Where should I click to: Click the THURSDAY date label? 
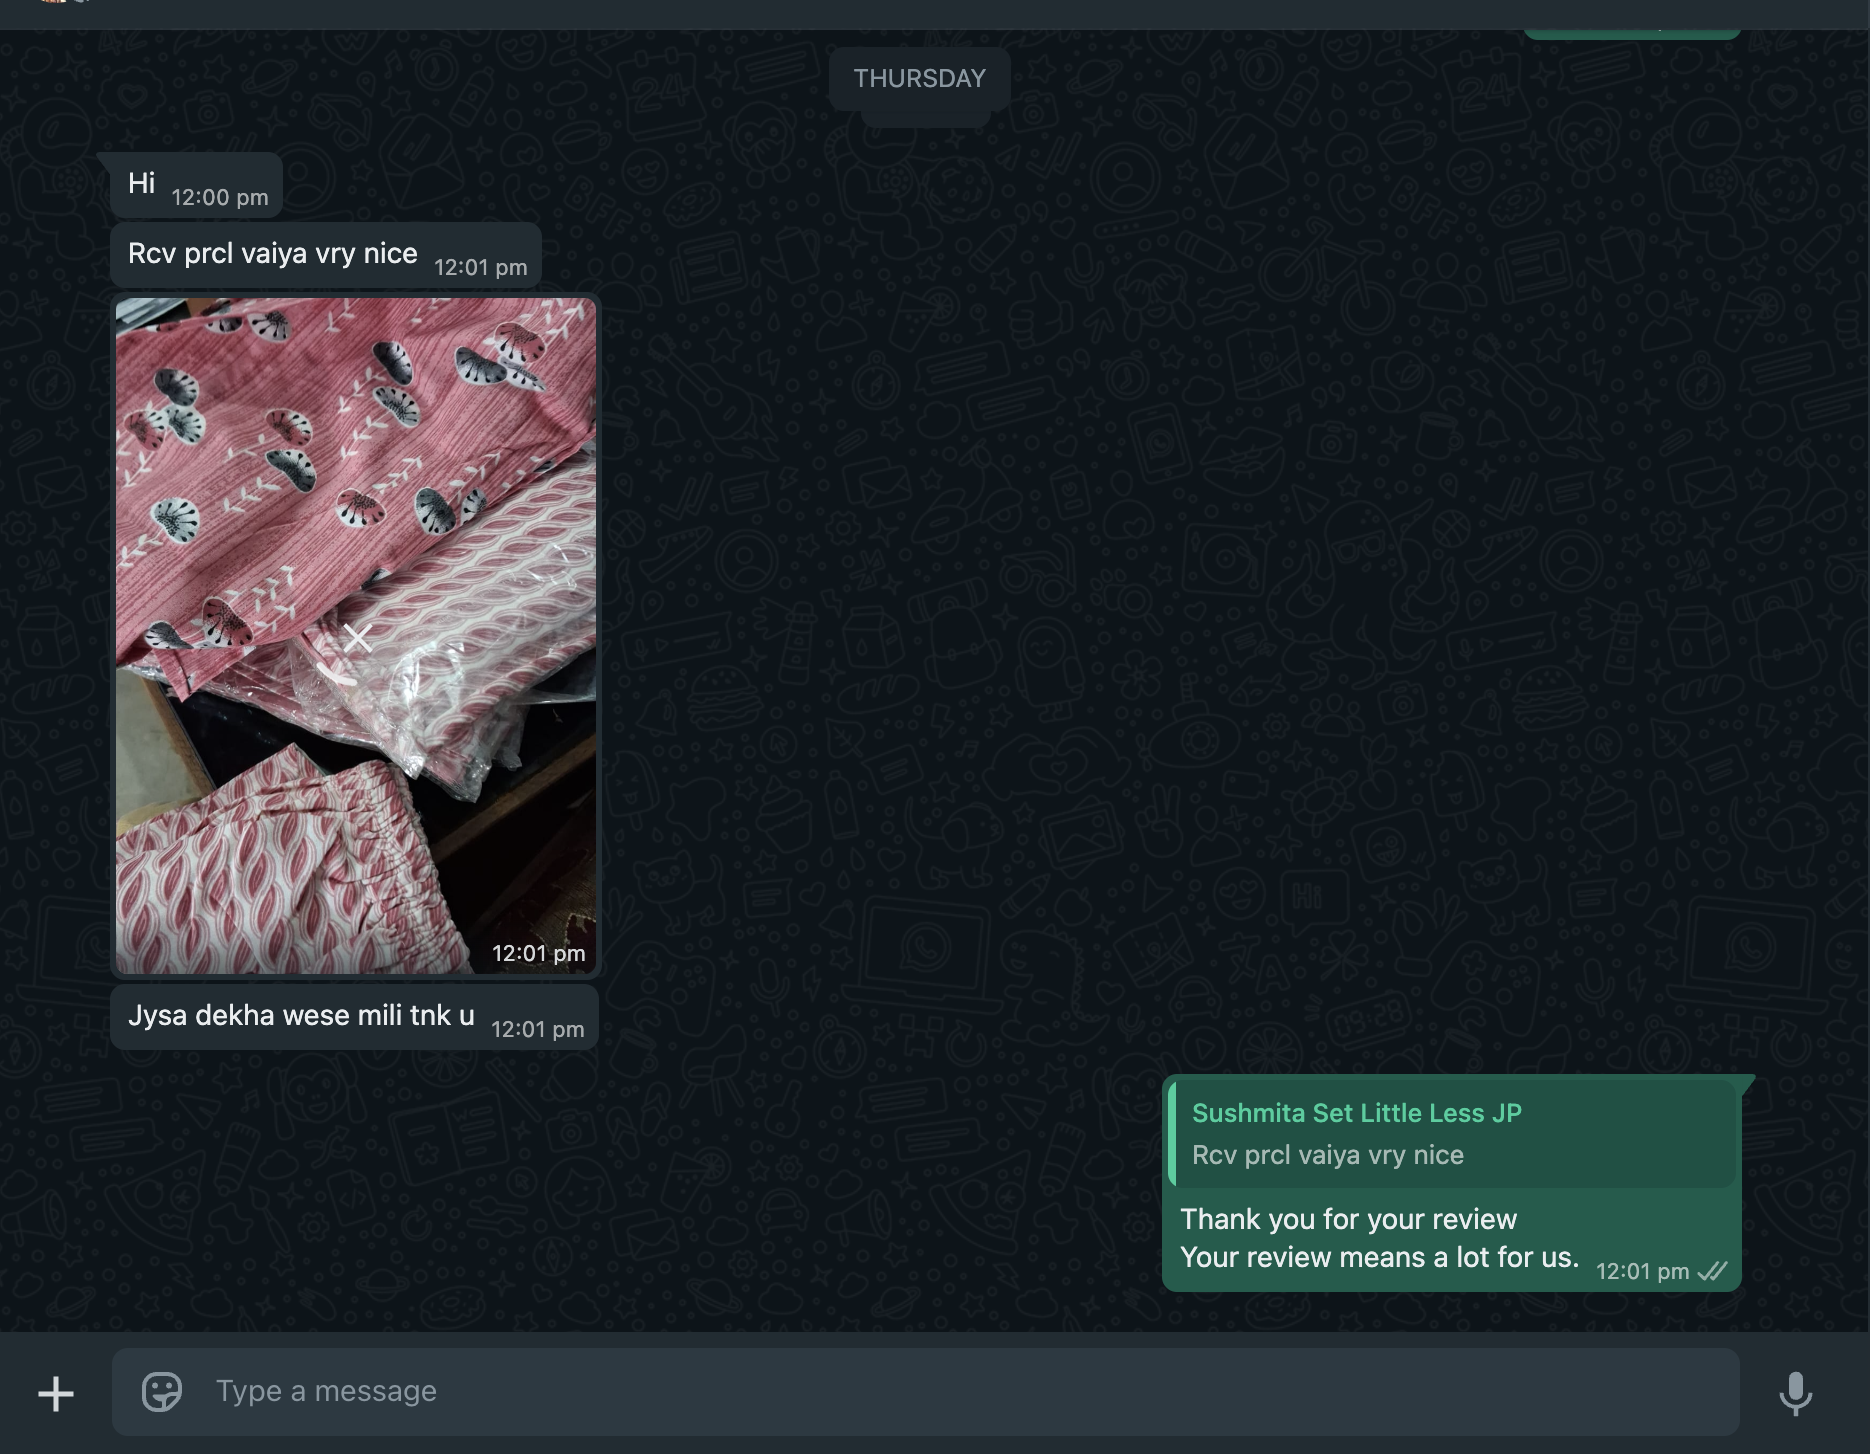[x=919, y=78]
